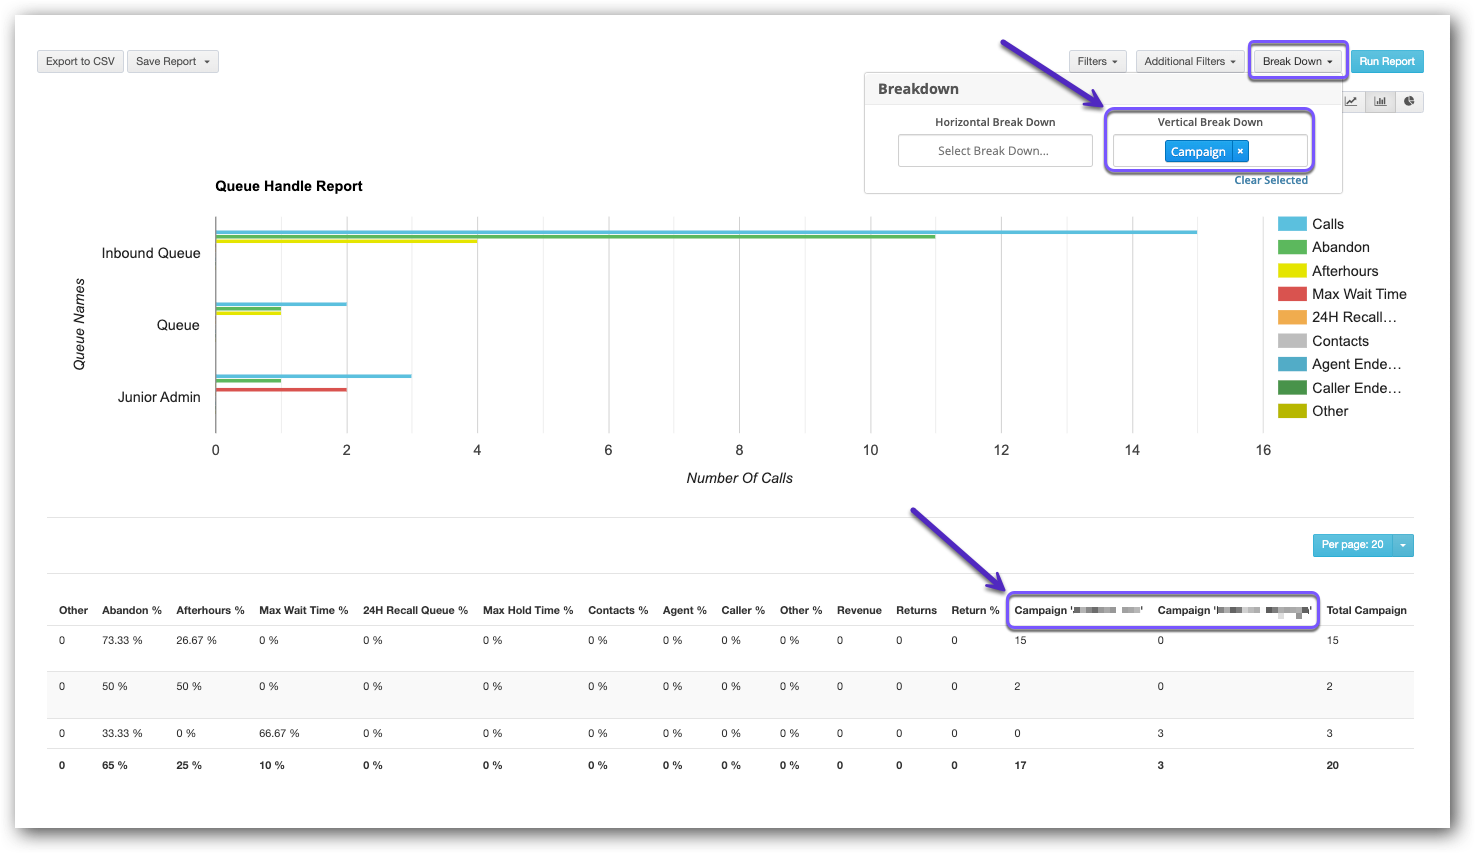The height and width of the screenshot is (853, 1475).
Task: Switch to the pie chart view
Action: pos(1409,101)
